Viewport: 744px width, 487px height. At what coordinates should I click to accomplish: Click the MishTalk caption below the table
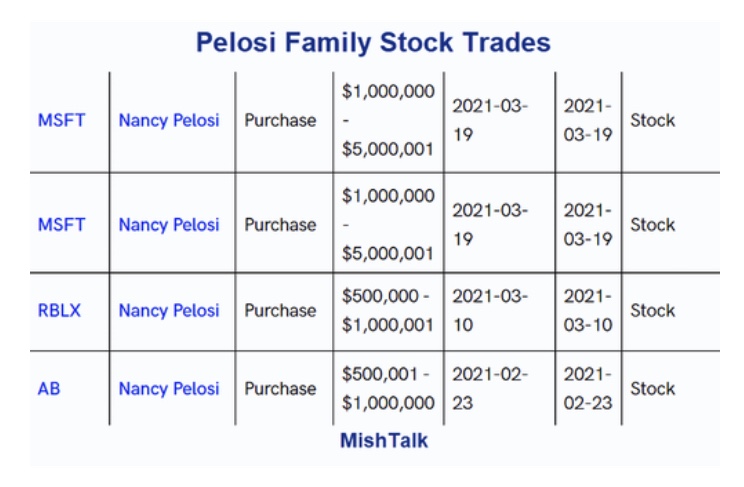pyautogui.click(x=383, y=440)
